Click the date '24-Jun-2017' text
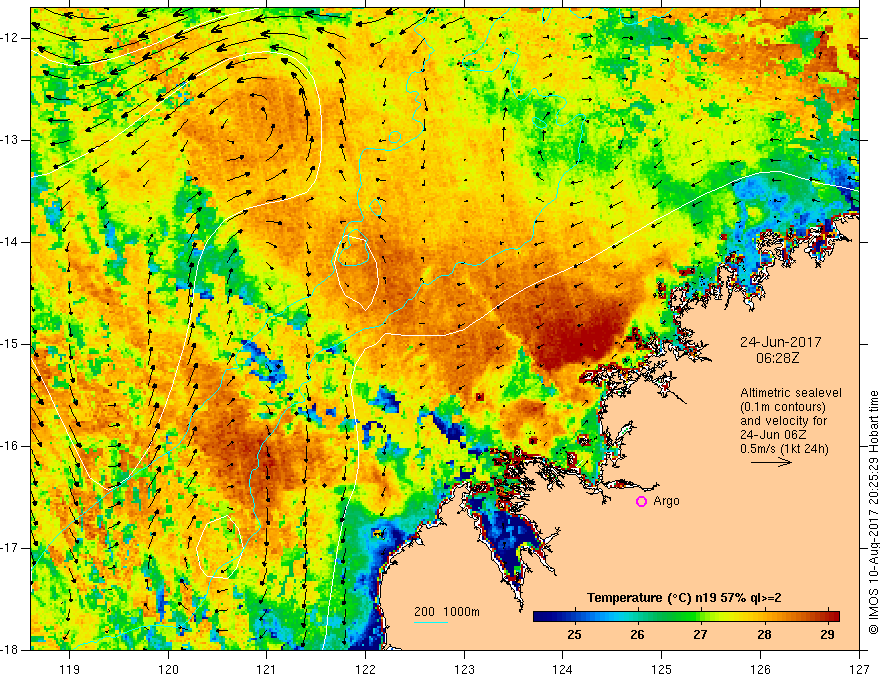Viewport: 880px width, 680px height. (780, 342)
